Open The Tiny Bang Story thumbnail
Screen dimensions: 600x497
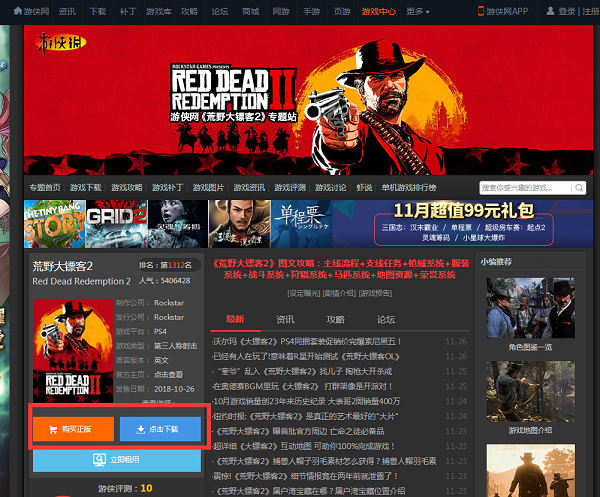coord(55,224)
